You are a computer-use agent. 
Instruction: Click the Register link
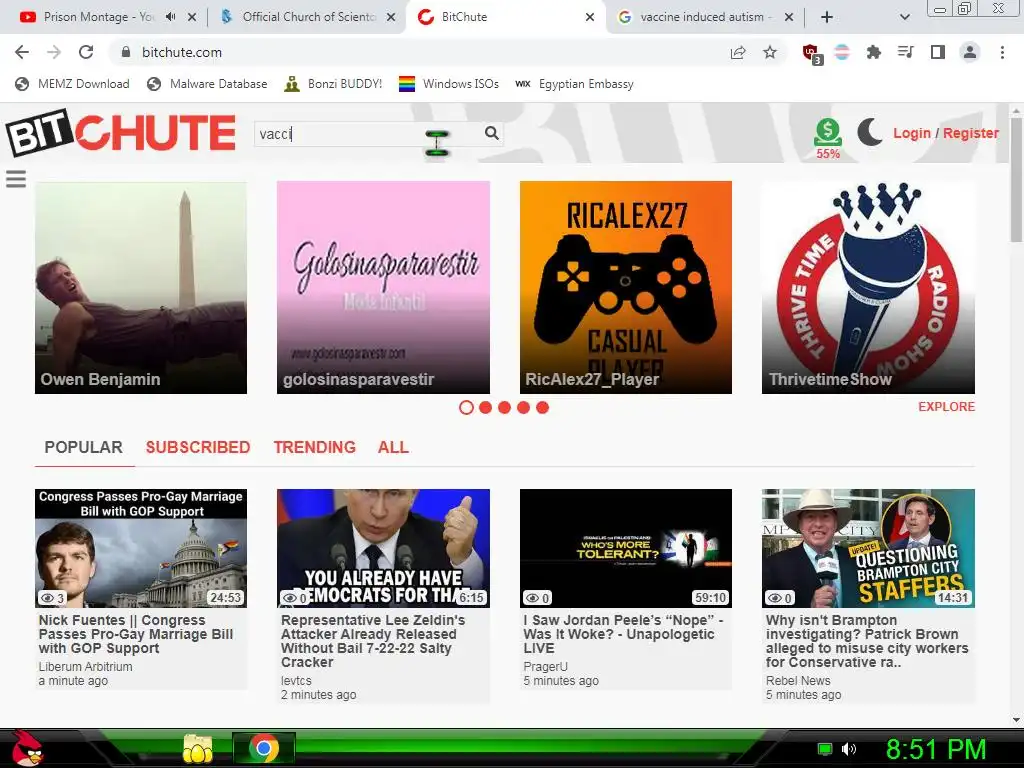971,133
